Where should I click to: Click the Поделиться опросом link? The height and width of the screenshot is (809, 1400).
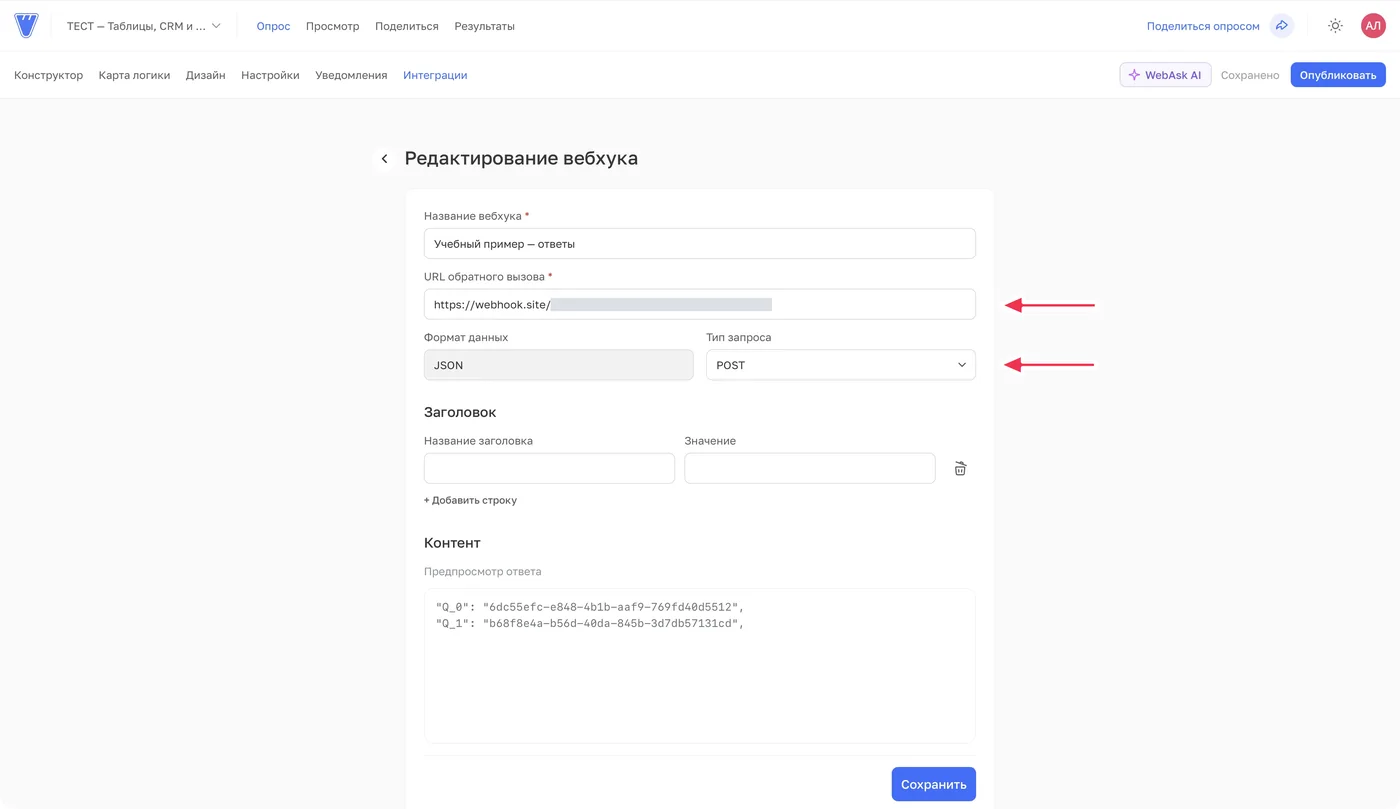(x=1203, y=26)
